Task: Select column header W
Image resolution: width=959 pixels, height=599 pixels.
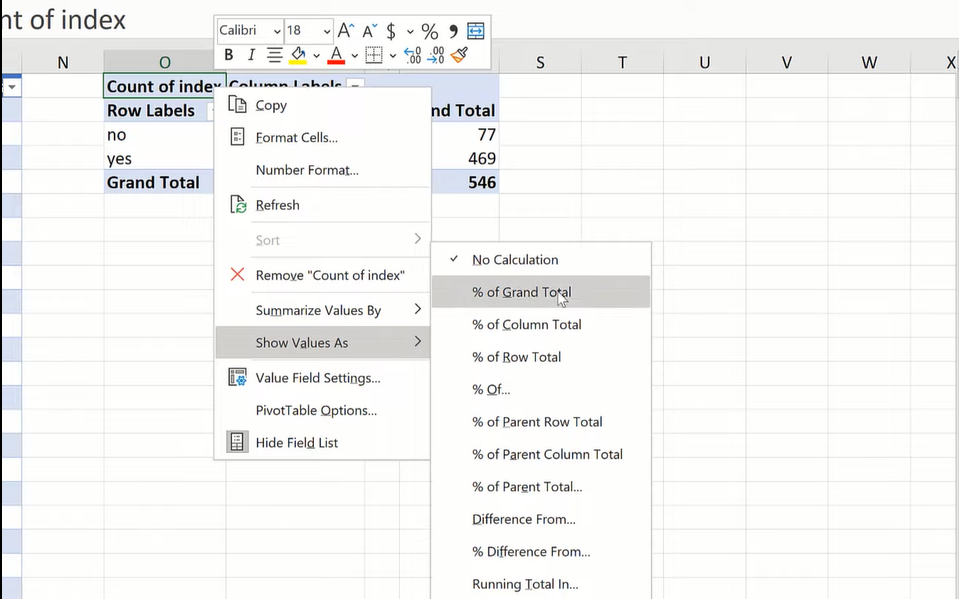Action: point(869,62)
